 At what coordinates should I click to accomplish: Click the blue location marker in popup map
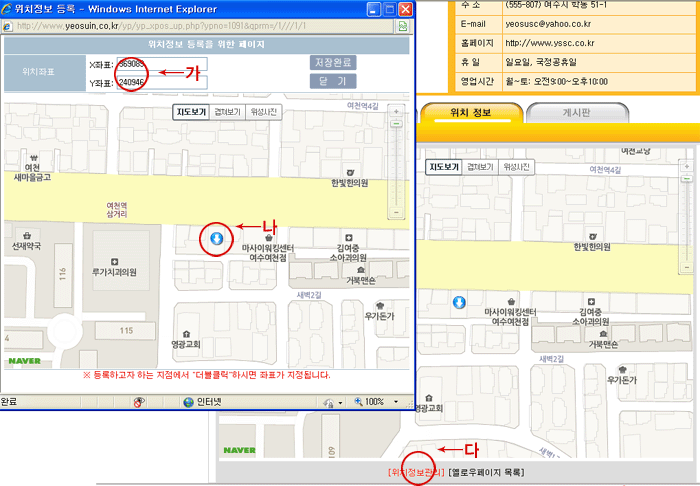pyautogui.click(x=217, y=239)
